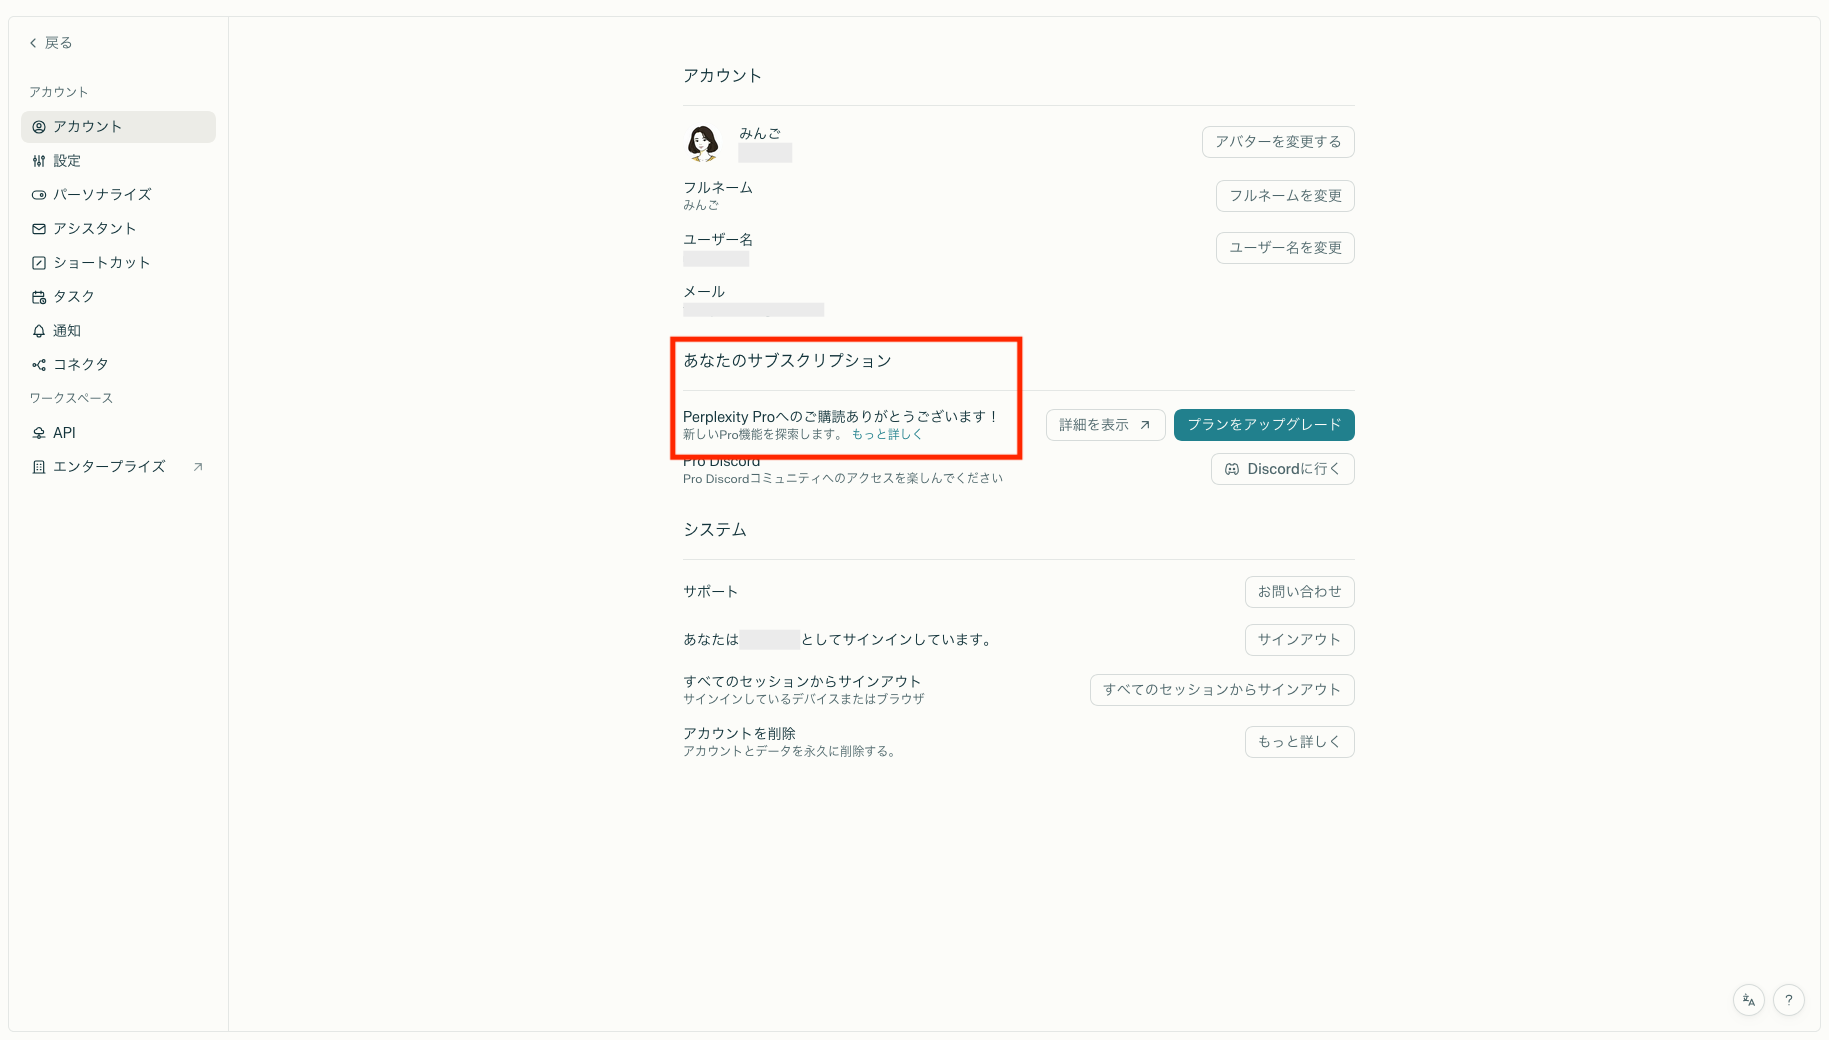Click the help question mark icon
The width and height of the screenshot is (1829, 1040).
1789,999
